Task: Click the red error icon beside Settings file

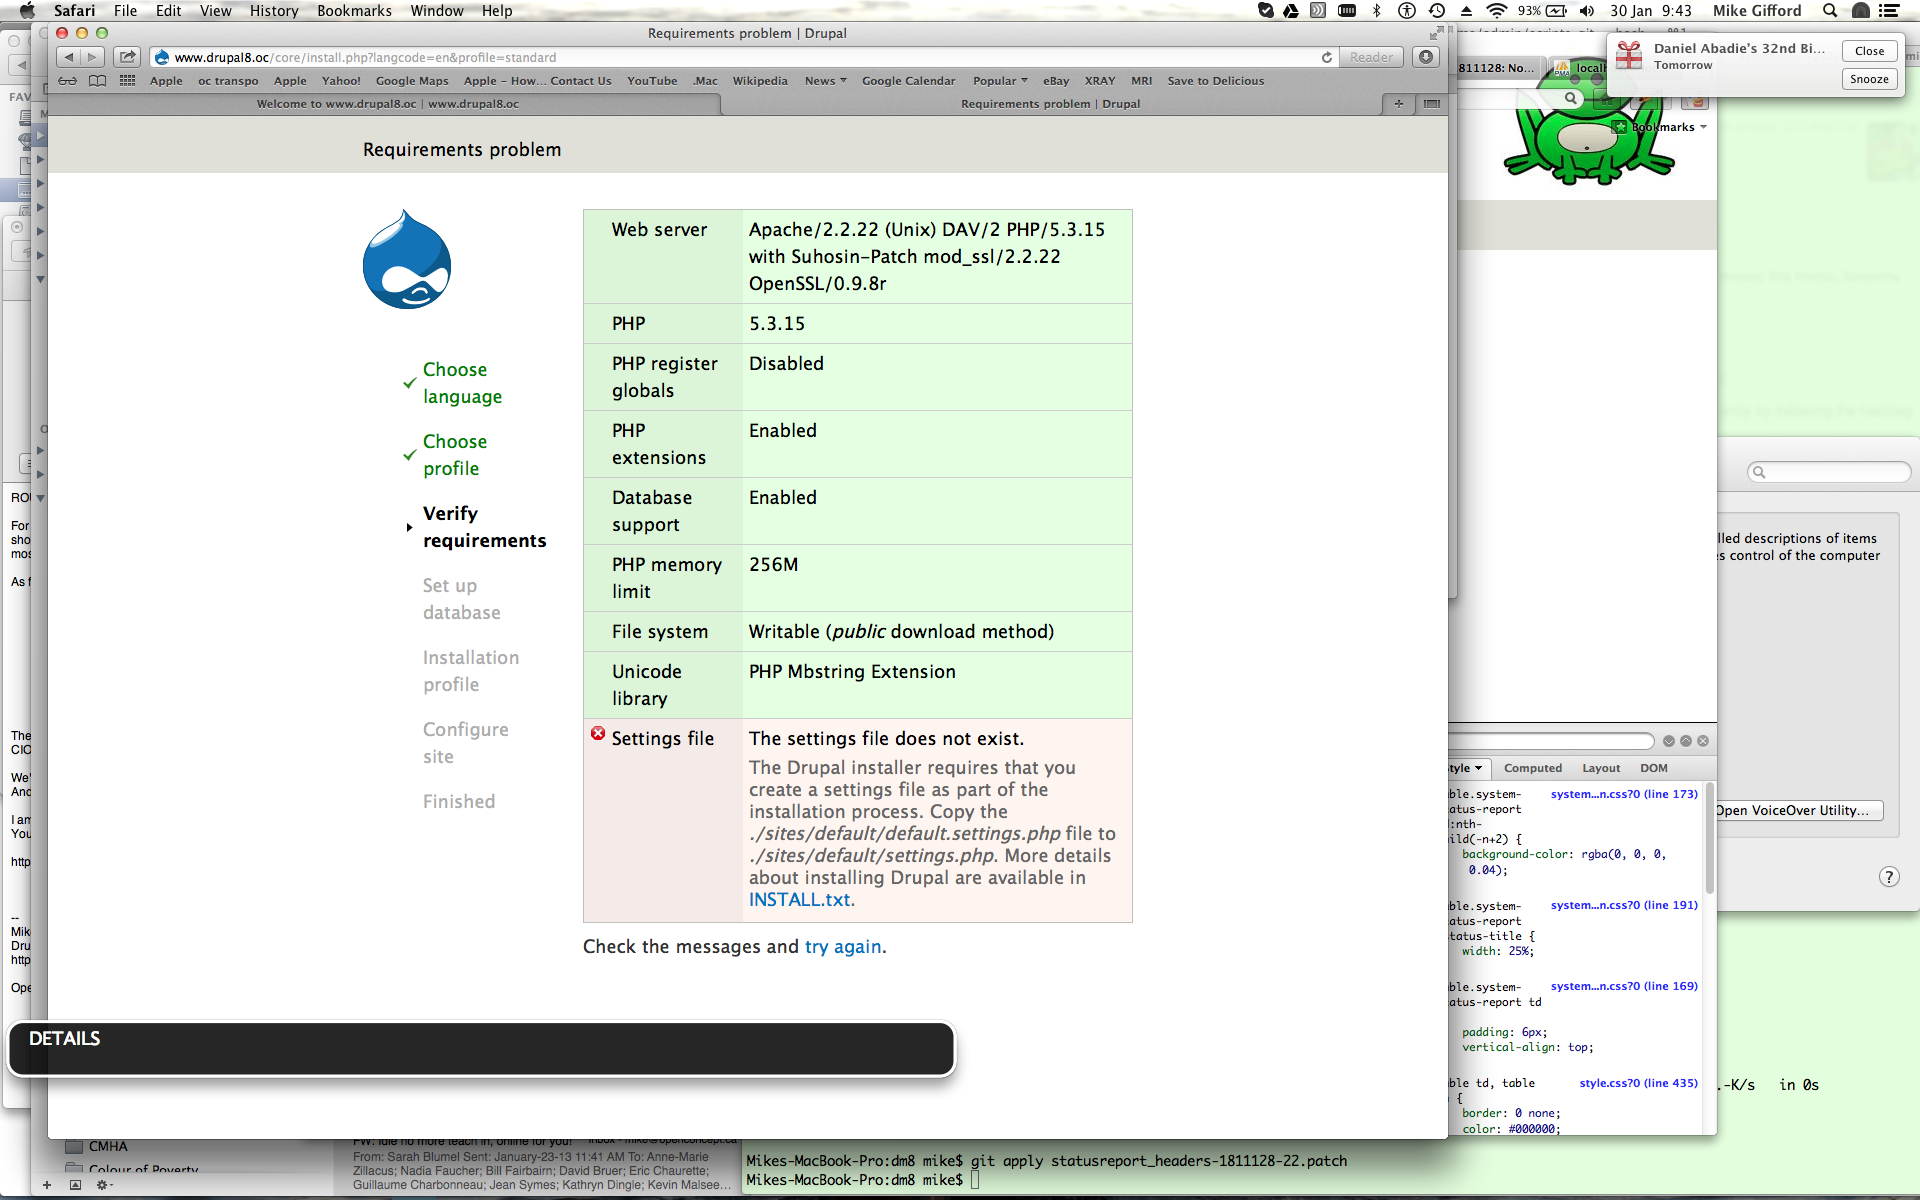Action: point(598,734)
